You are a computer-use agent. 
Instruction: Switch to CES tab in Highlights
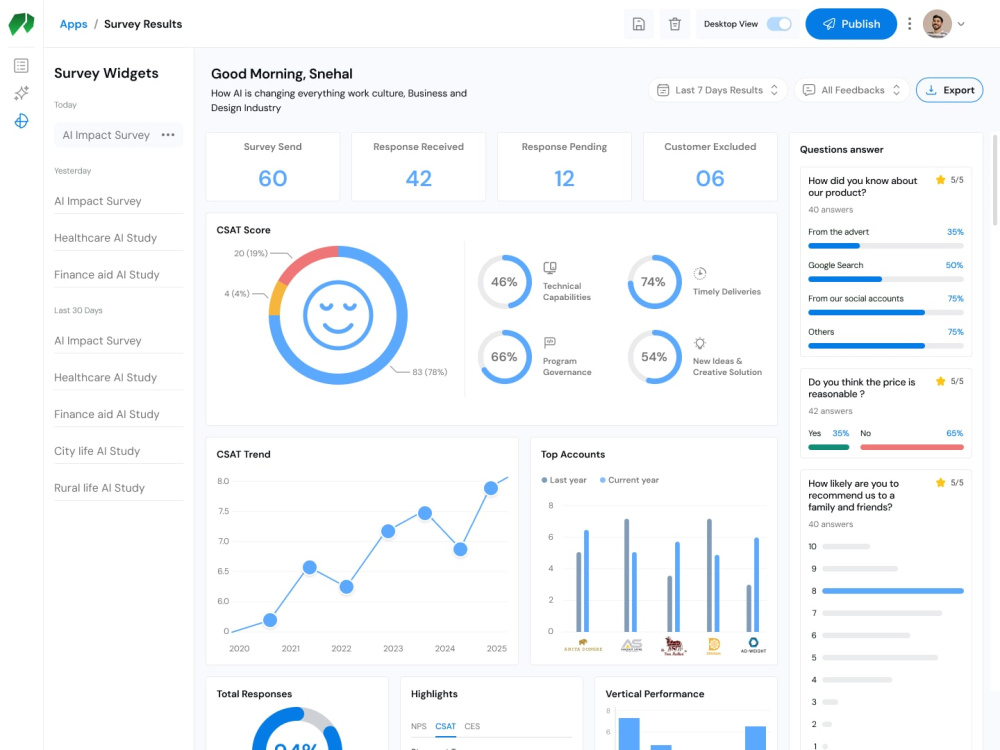click(472, 726)
